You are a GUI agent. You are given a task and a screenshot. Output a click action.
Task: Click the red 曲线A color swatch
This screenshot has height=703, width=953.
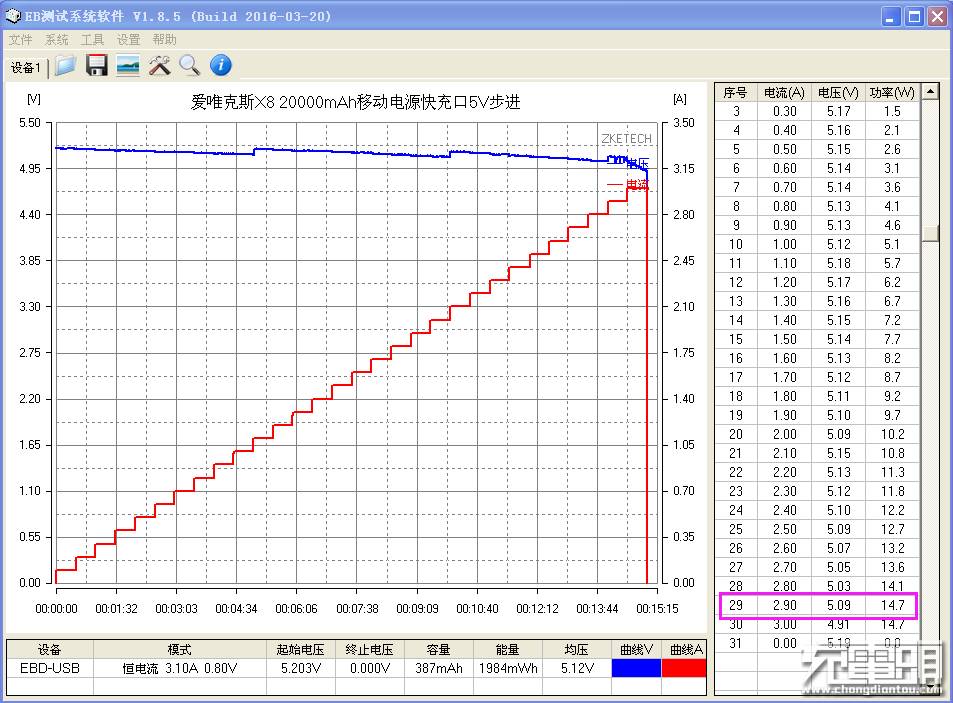coord(684,668)
